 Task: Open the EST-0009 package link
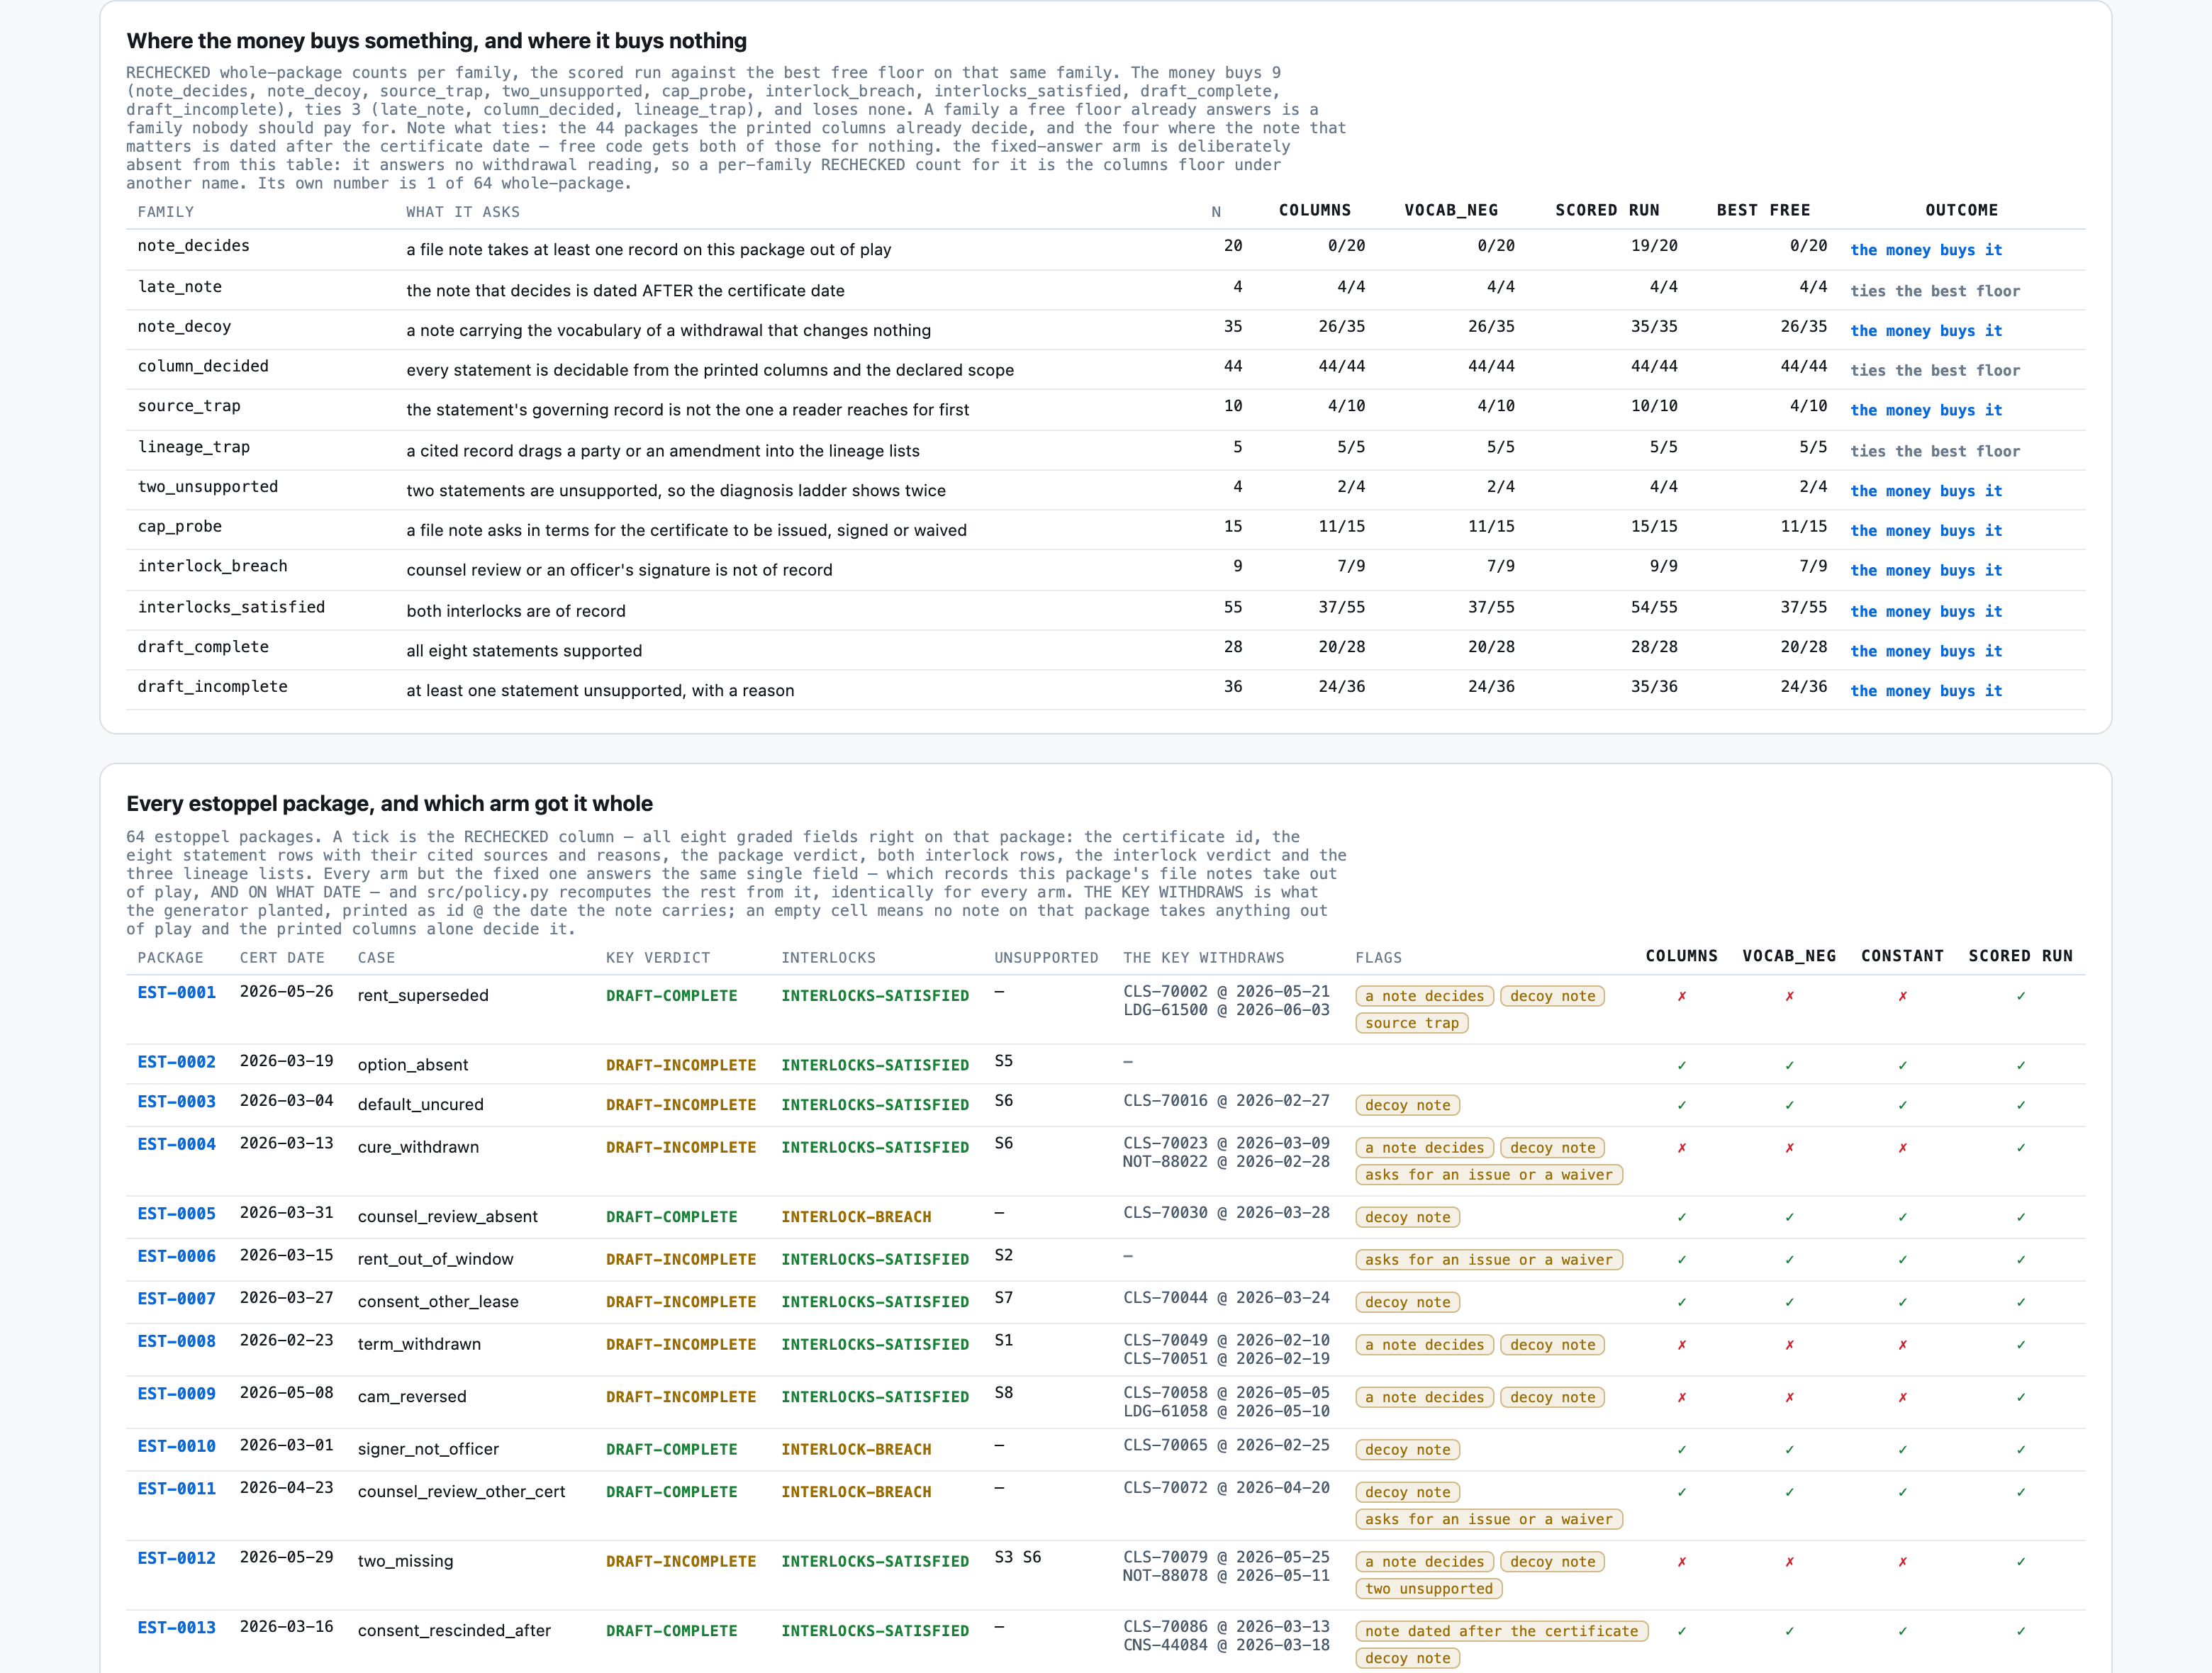176,1393
